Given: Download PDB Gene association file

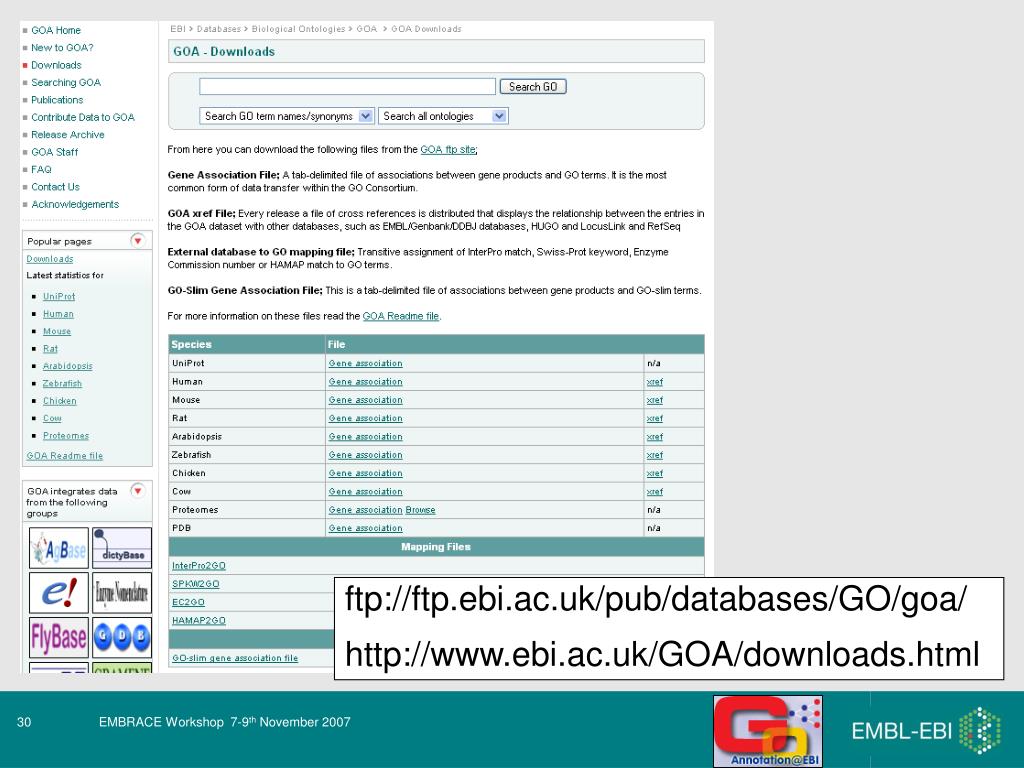Looking at the screenshot, I should coord(366,528).
